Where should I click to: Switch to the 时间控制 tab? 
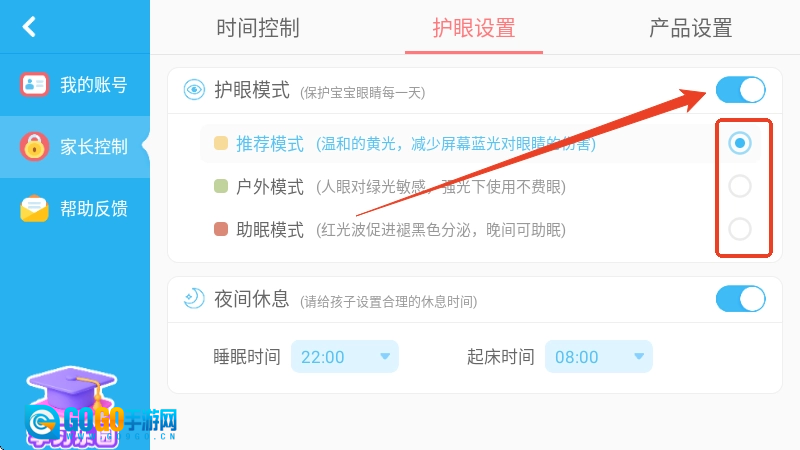[258, 28]
